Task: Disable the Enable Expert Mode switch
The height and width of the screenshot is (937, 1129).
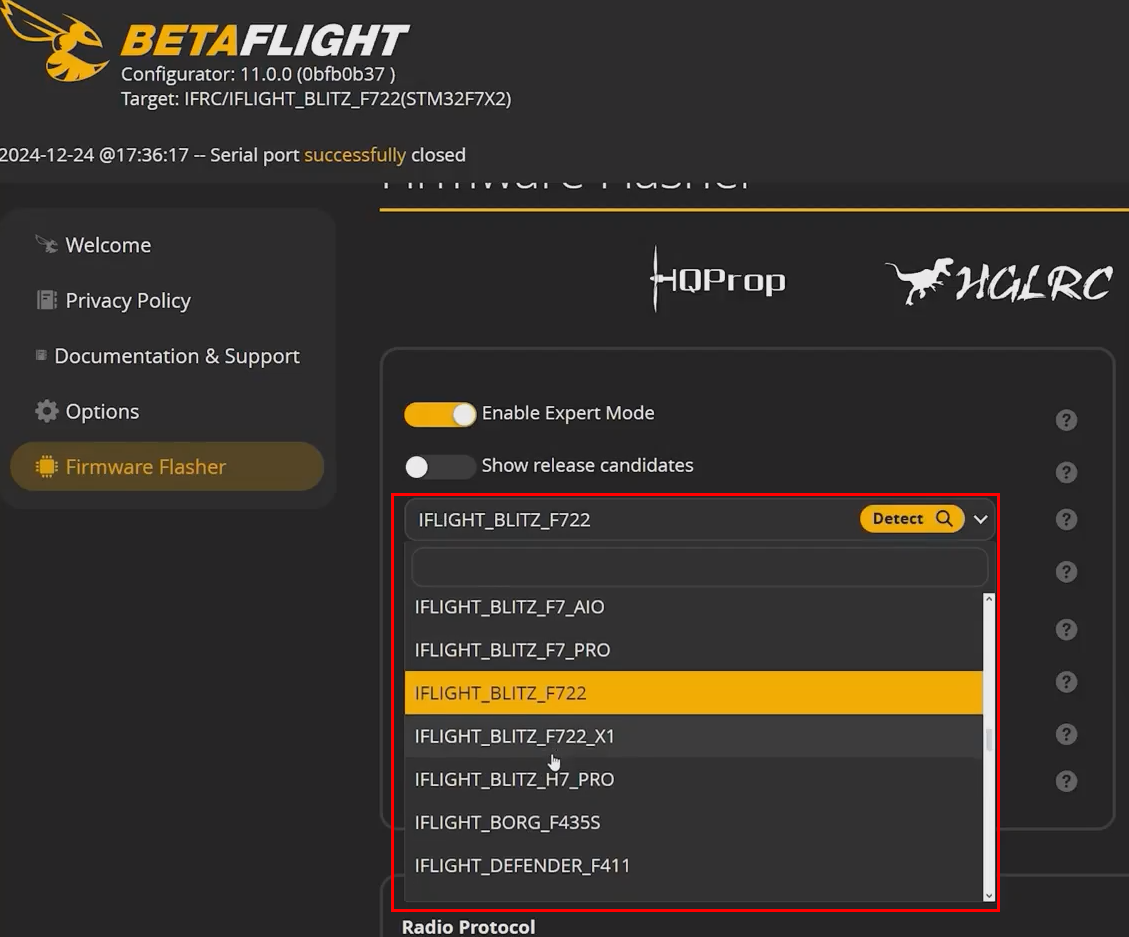Action: point(440,414)
